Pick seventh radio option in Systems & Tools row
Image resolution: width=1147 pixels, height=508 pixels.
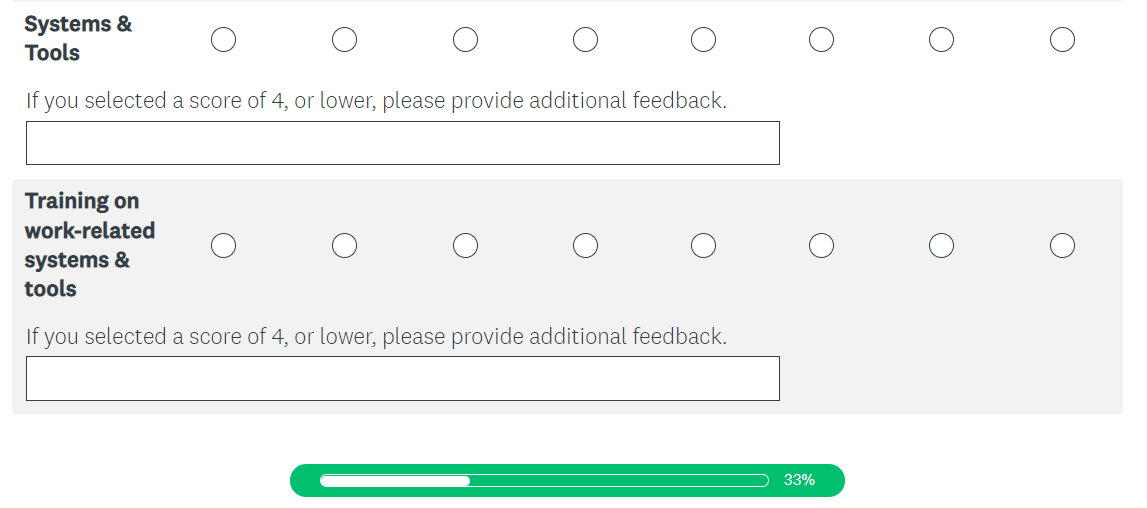(941, 39)
